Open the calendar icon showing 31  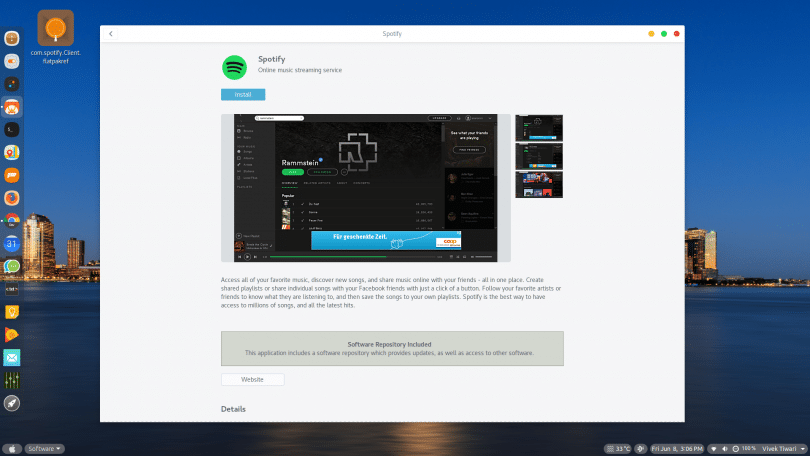click(x=11, y=243)
